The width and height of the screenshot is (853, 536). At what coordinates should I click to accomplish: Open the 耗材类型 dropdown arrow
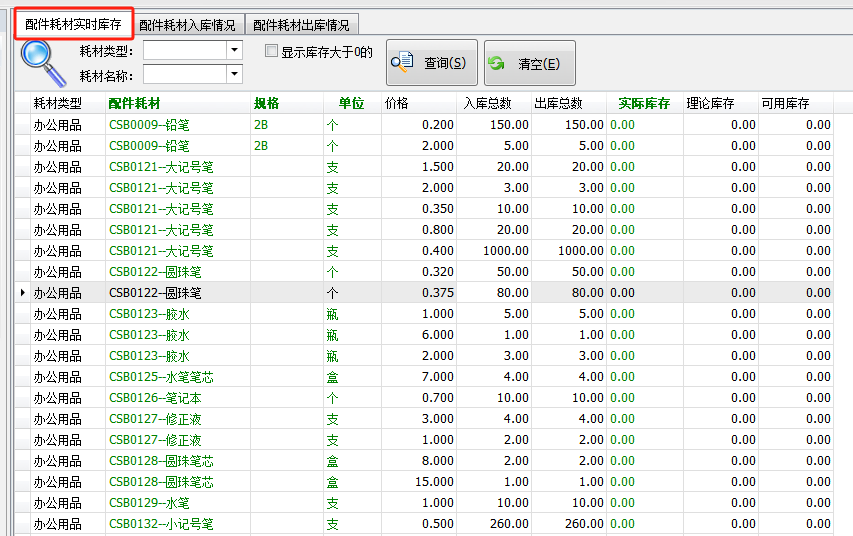coord(234,51)
